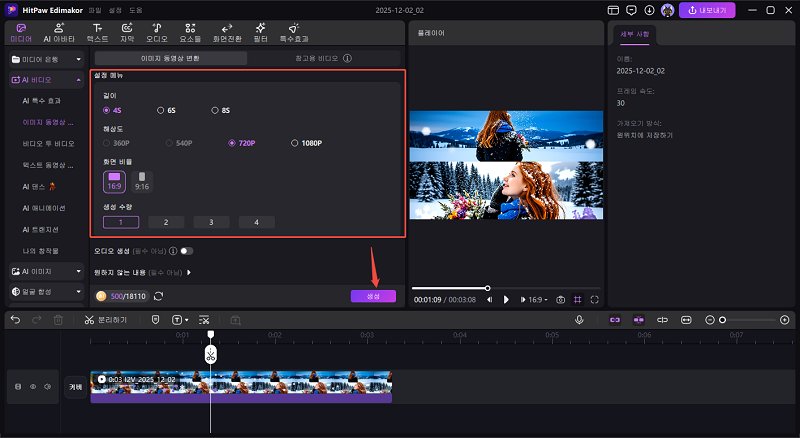Select the 6S length radio button
This screenshot has width=800, height=438.
point(161,110)
